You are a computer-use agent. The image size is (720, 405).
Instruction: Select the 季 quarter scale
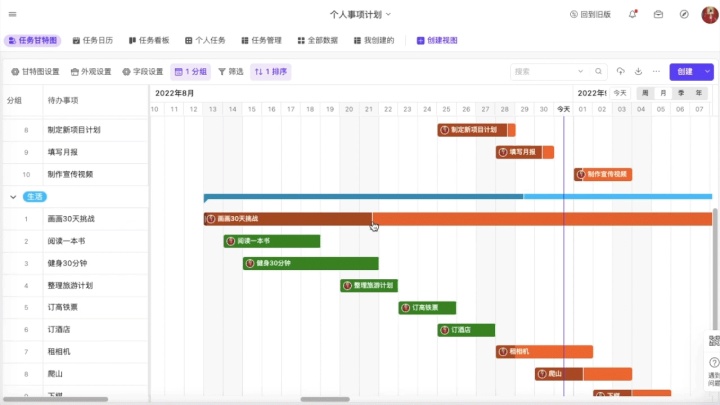click(681, 93)
